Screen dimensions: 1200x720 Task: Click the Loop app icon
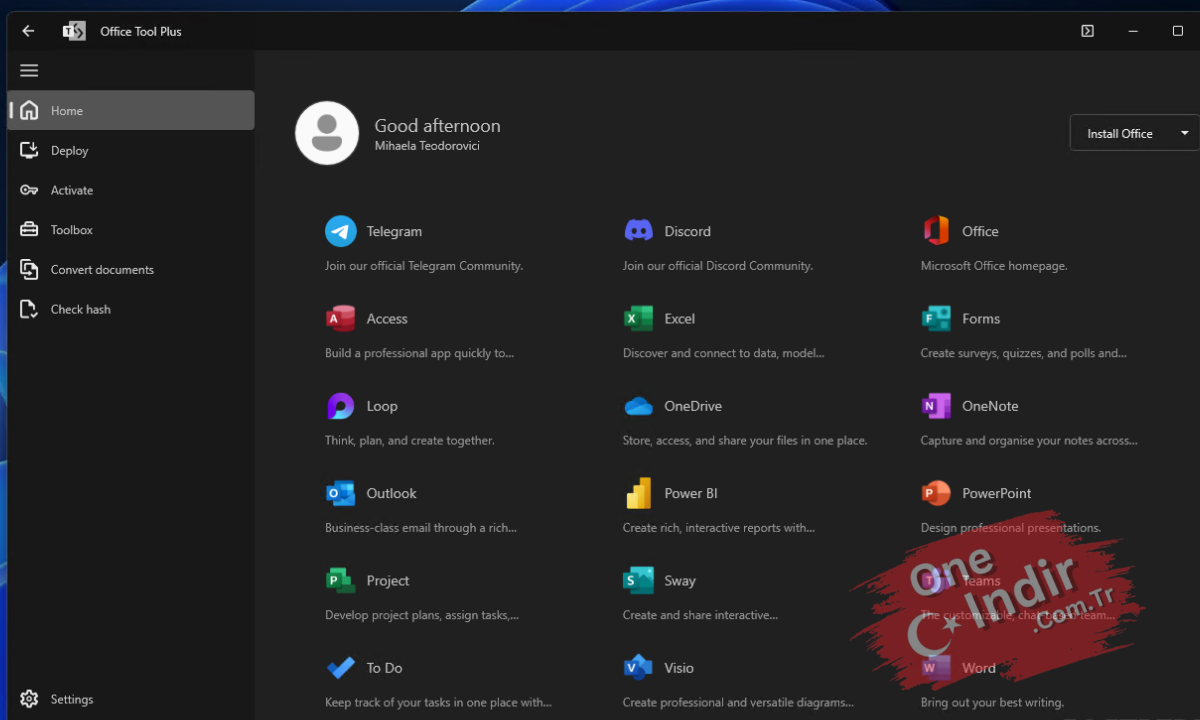tap(340, 406)
